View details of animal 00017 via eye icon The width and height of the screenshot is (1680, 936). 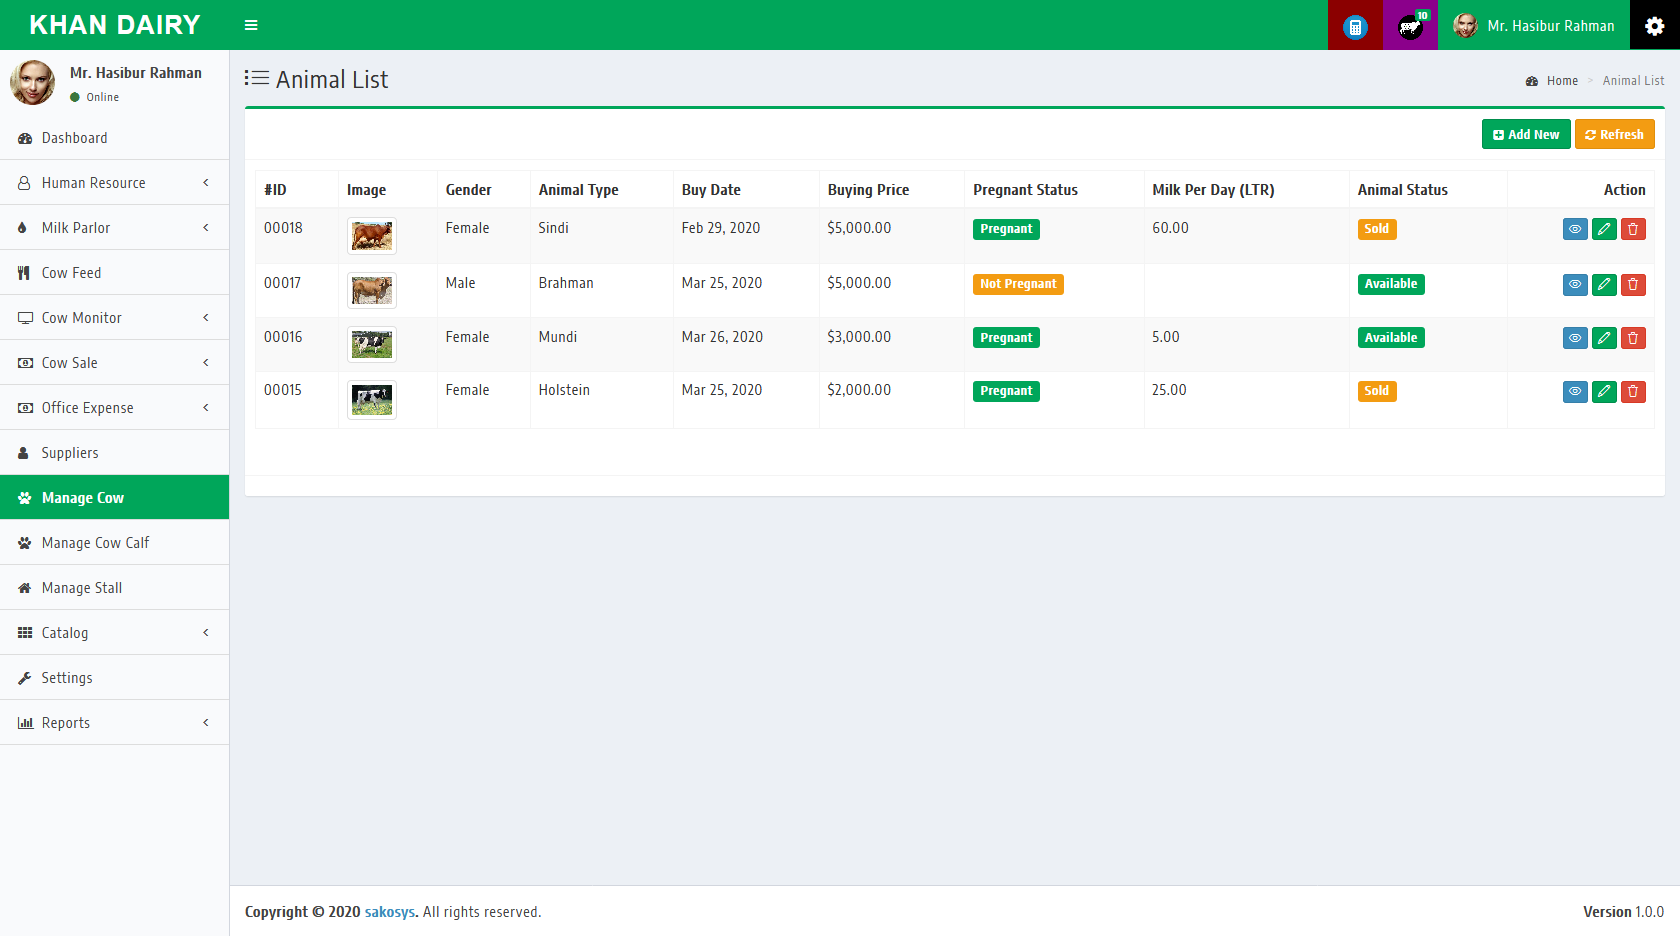(x=1575, y=284)
